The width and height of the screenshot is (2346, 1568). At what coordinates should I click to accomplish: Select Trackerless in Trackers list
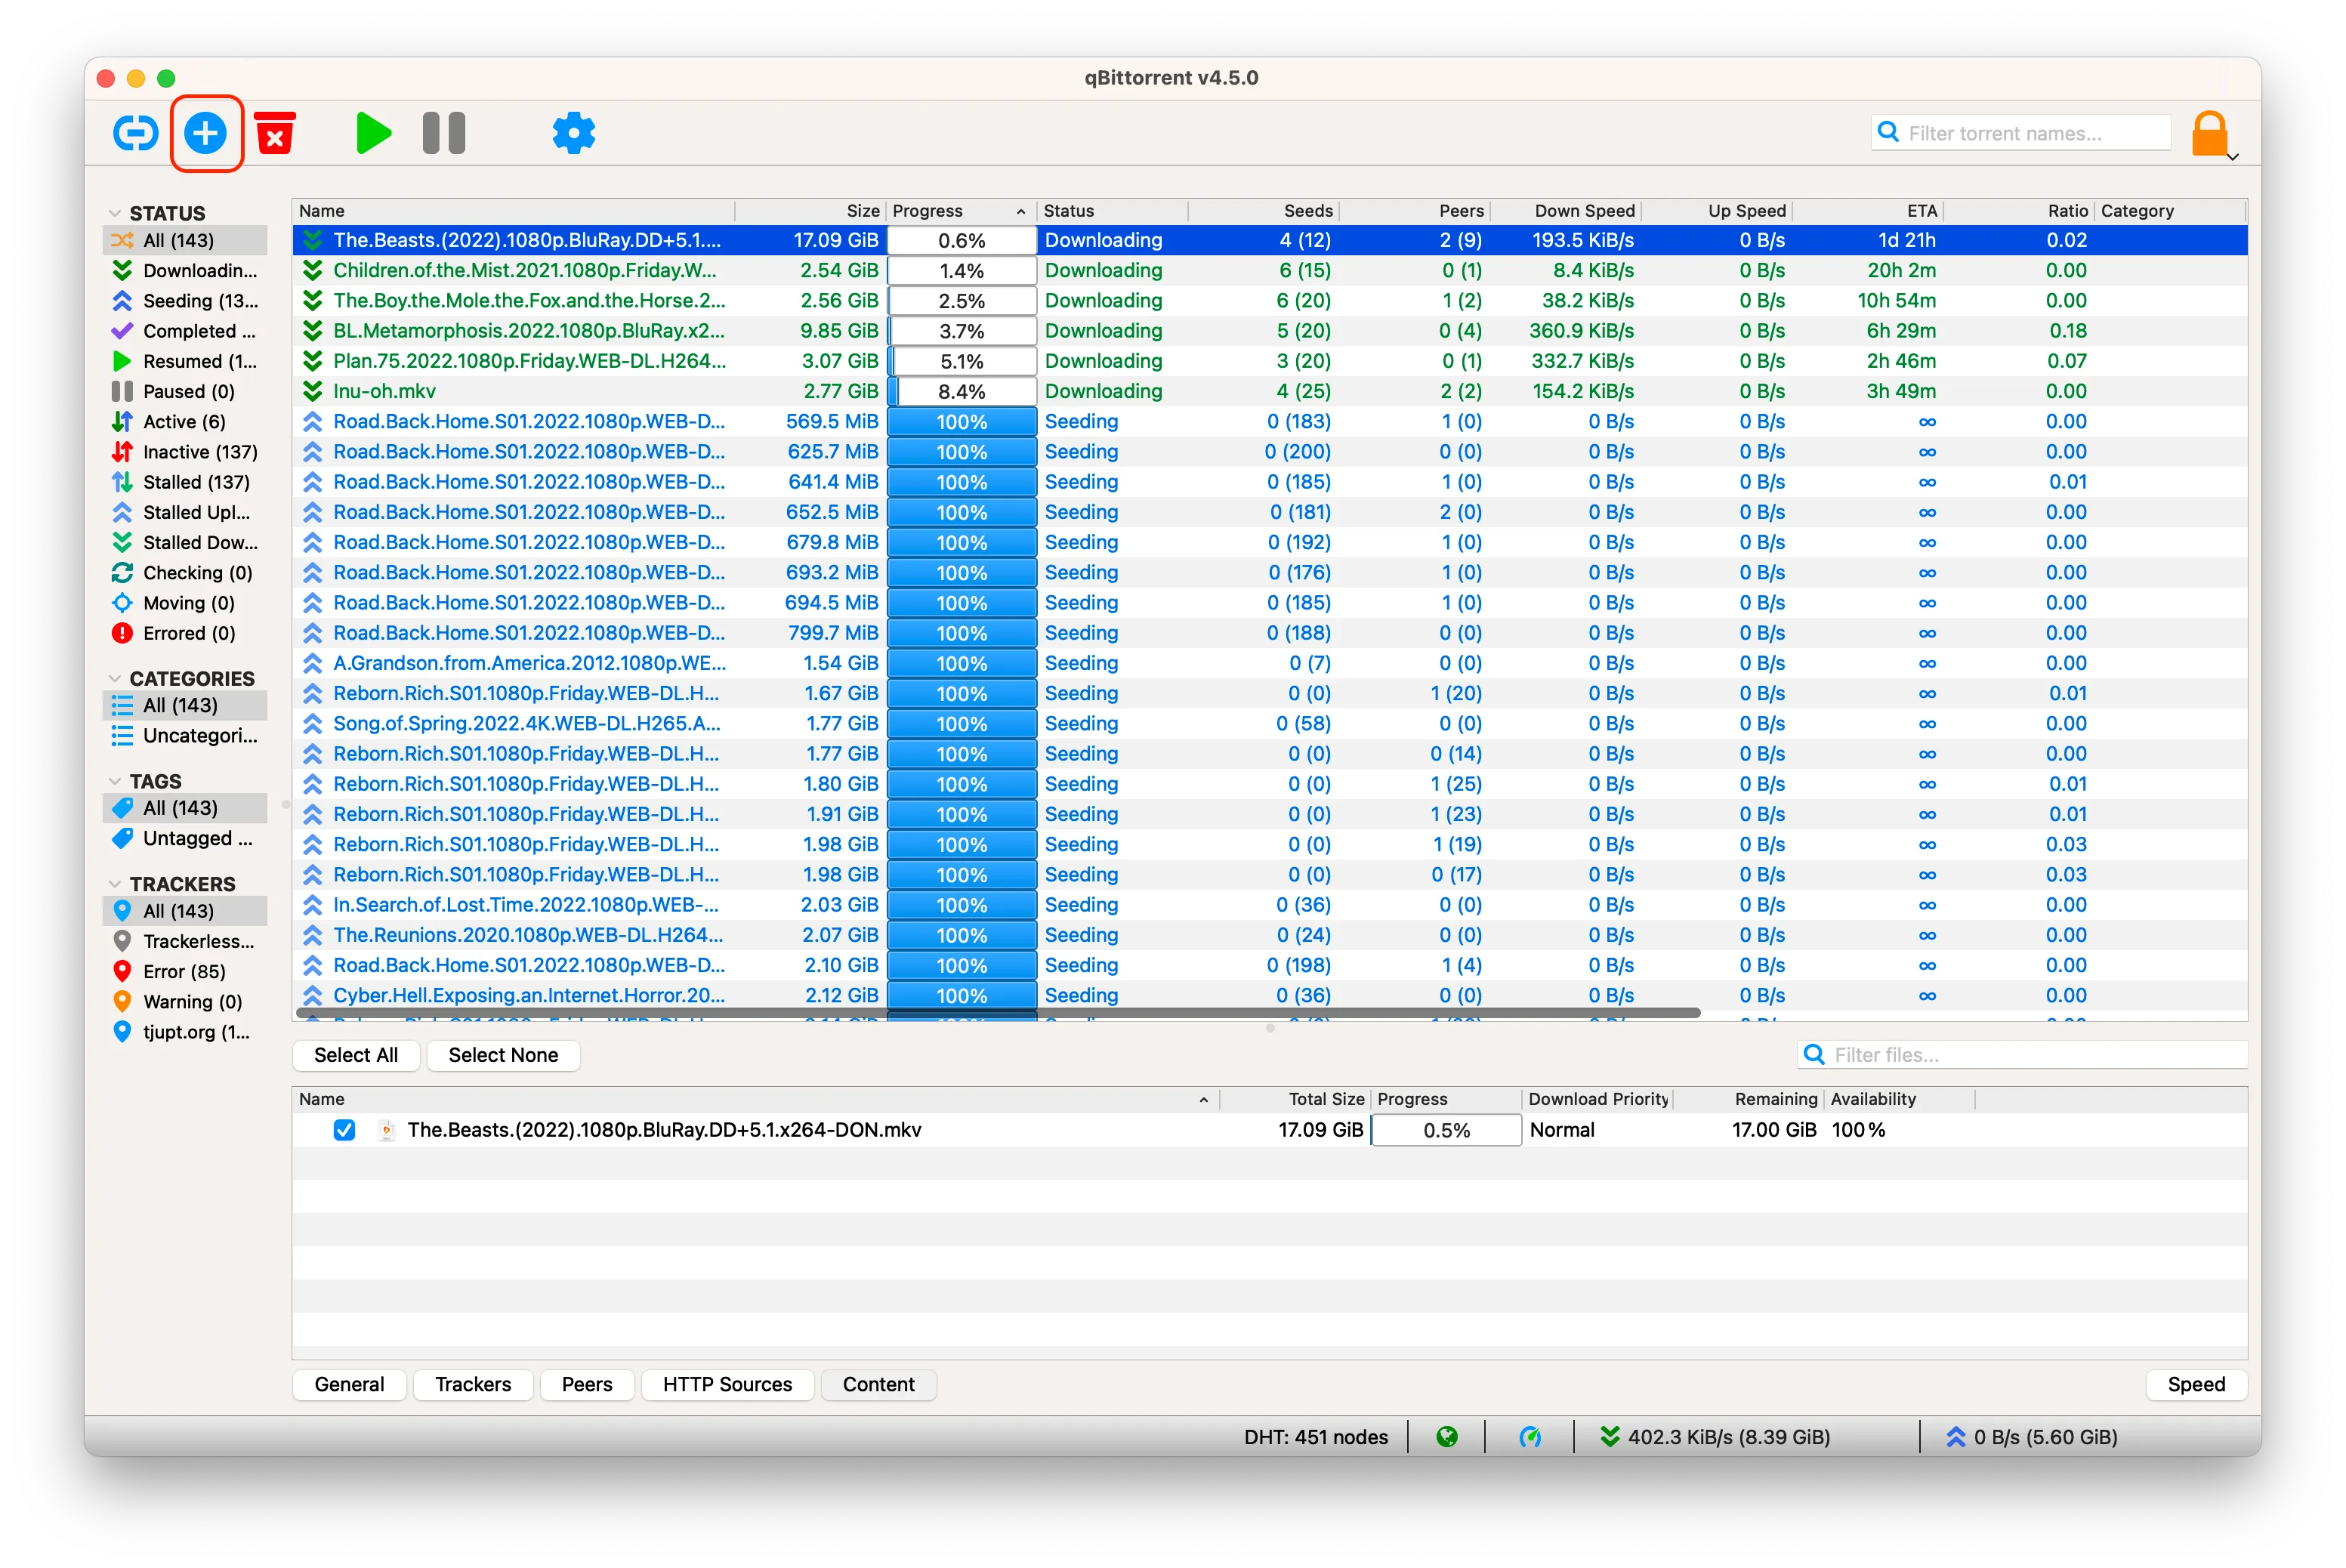click(x=185, y=941)
